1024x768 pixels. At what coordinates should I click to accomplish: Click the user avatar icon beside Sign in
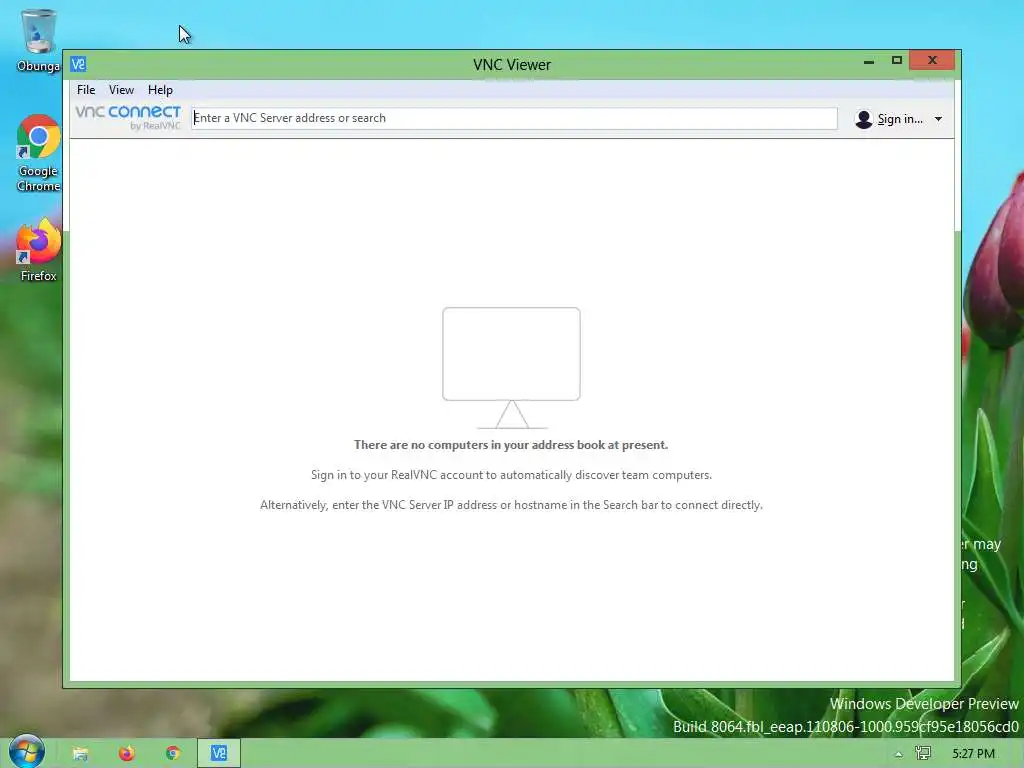tap(863, 119)
